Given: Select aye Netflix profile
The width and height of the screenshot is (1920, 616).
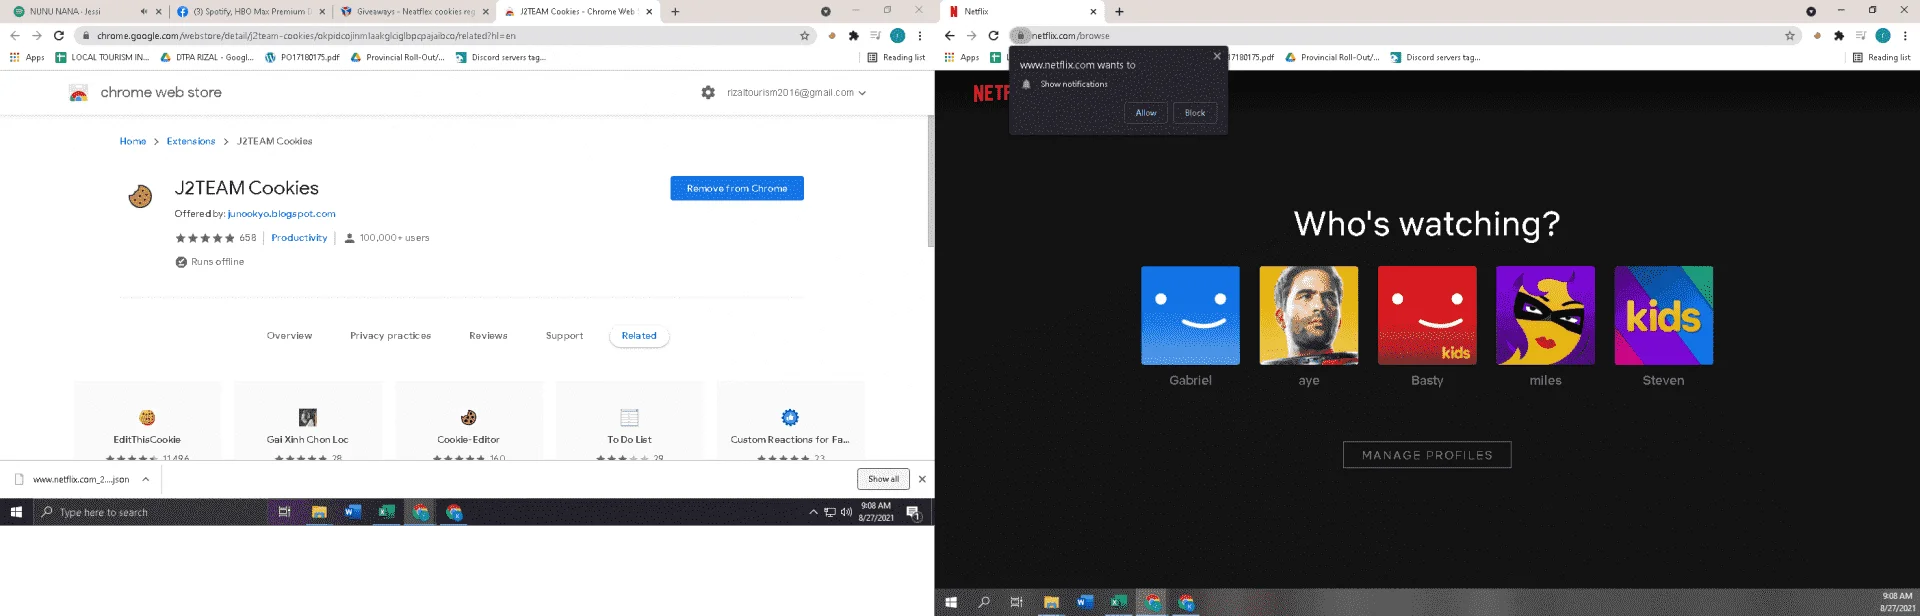Looking at the screenshot, I should [x=1309, y=315].
